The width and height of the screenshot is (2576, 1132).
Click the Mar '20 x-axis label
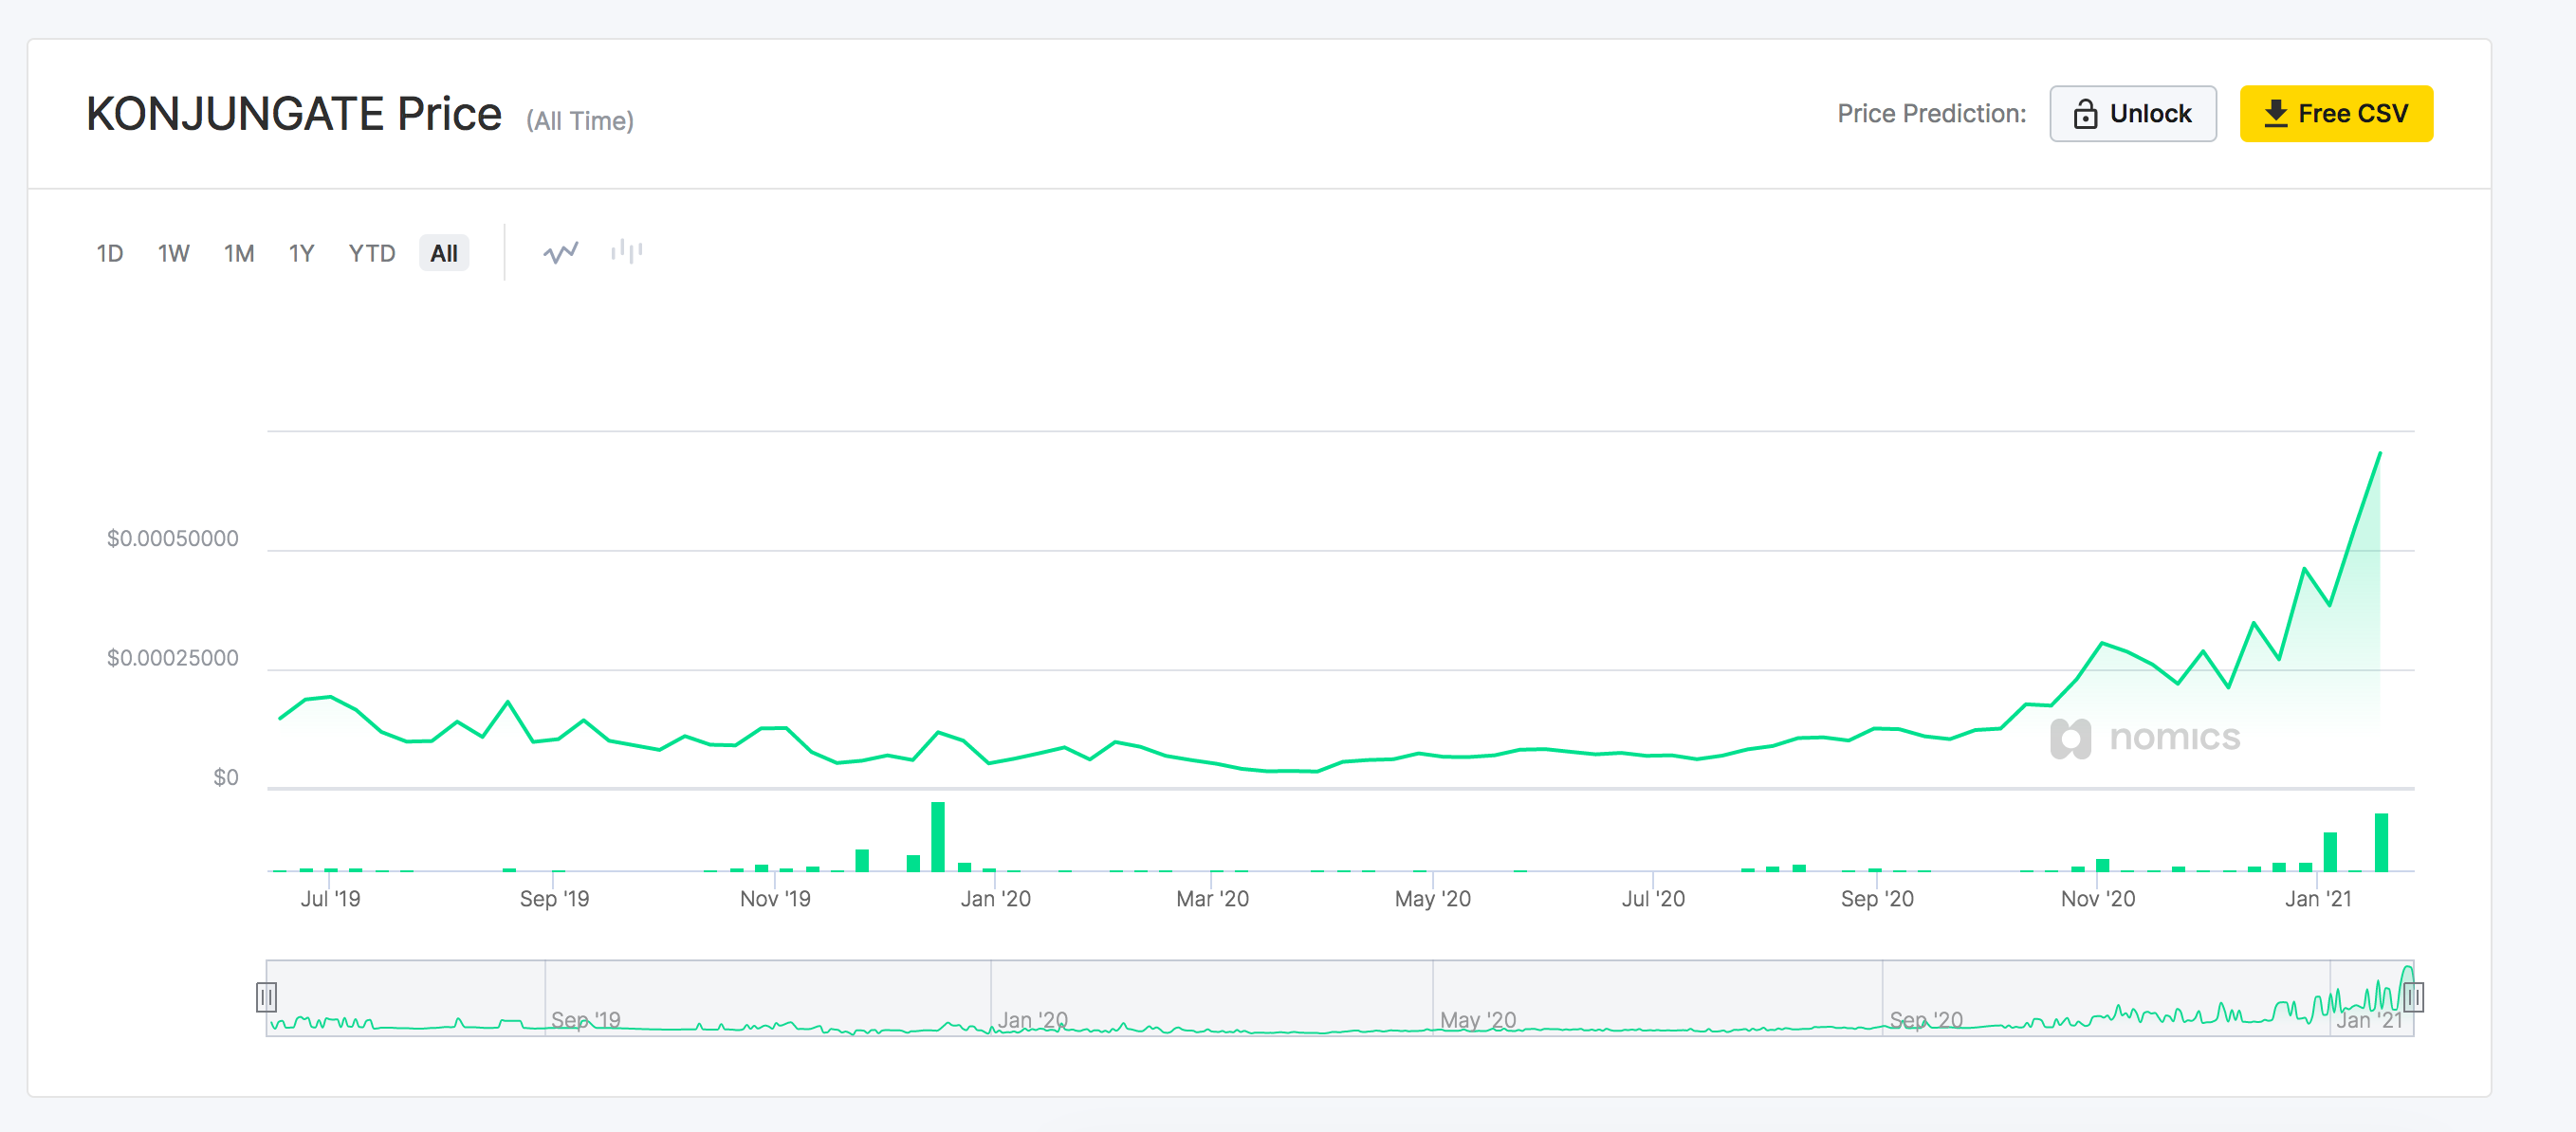[1213, 899]
